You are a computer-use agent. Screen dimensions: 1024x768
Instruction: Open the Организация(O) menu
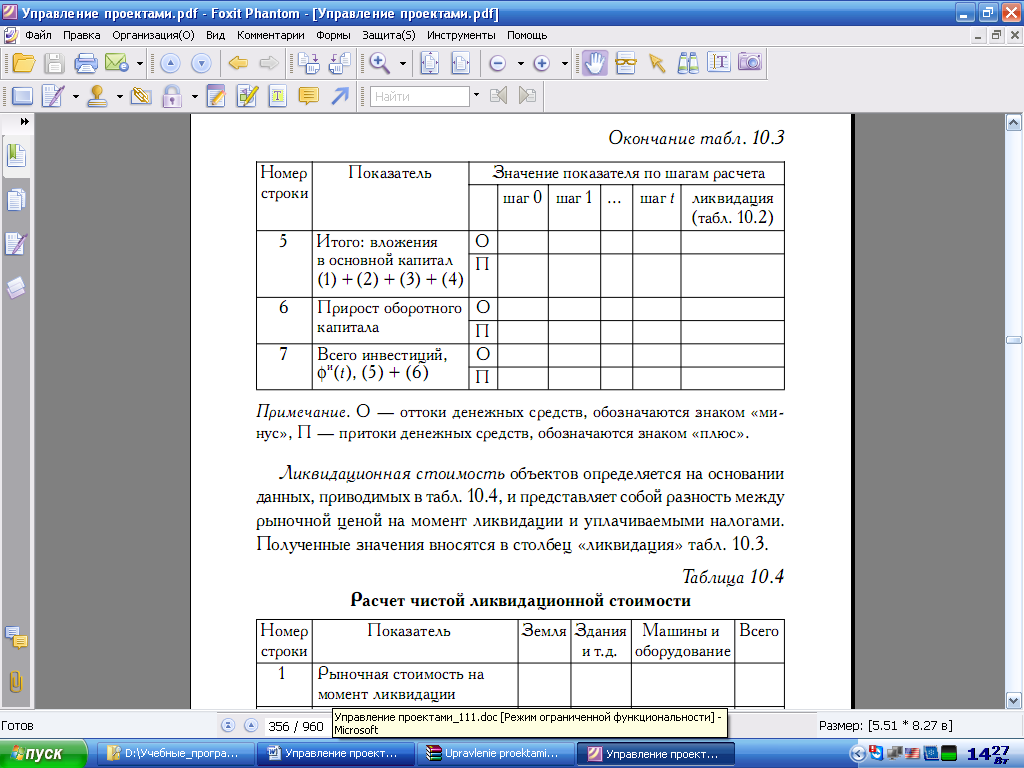click(x=153, y=35)
